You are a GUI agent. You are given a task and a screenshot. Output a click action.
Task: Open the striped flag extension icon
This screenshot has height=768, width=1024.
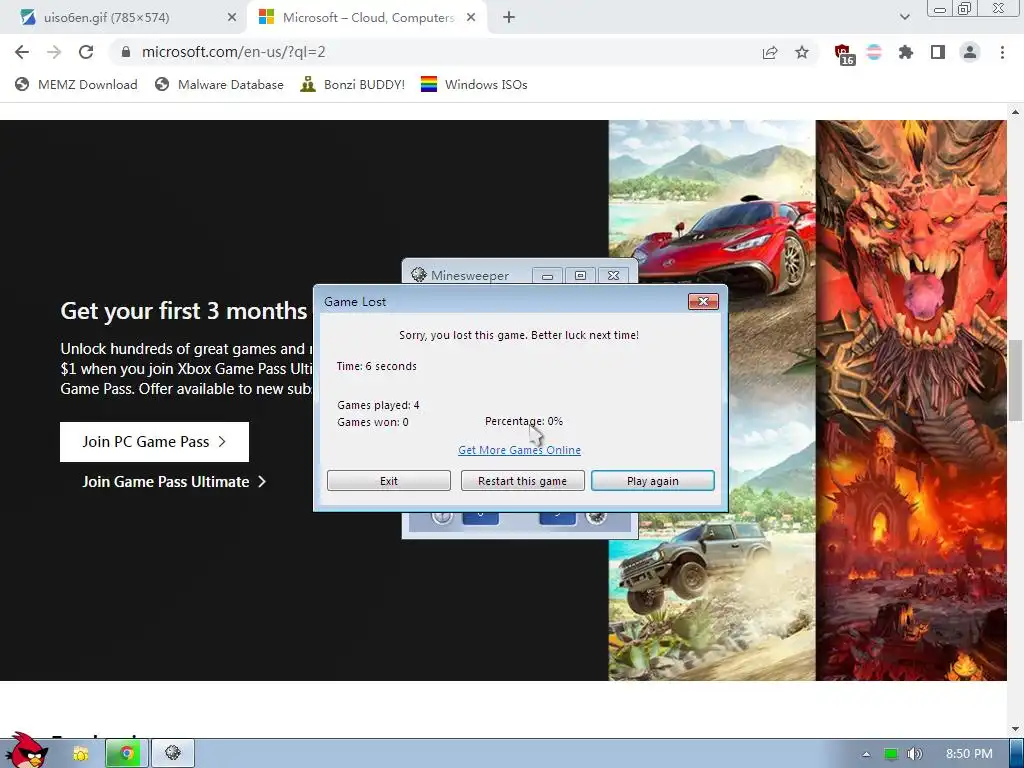[874, 52]
